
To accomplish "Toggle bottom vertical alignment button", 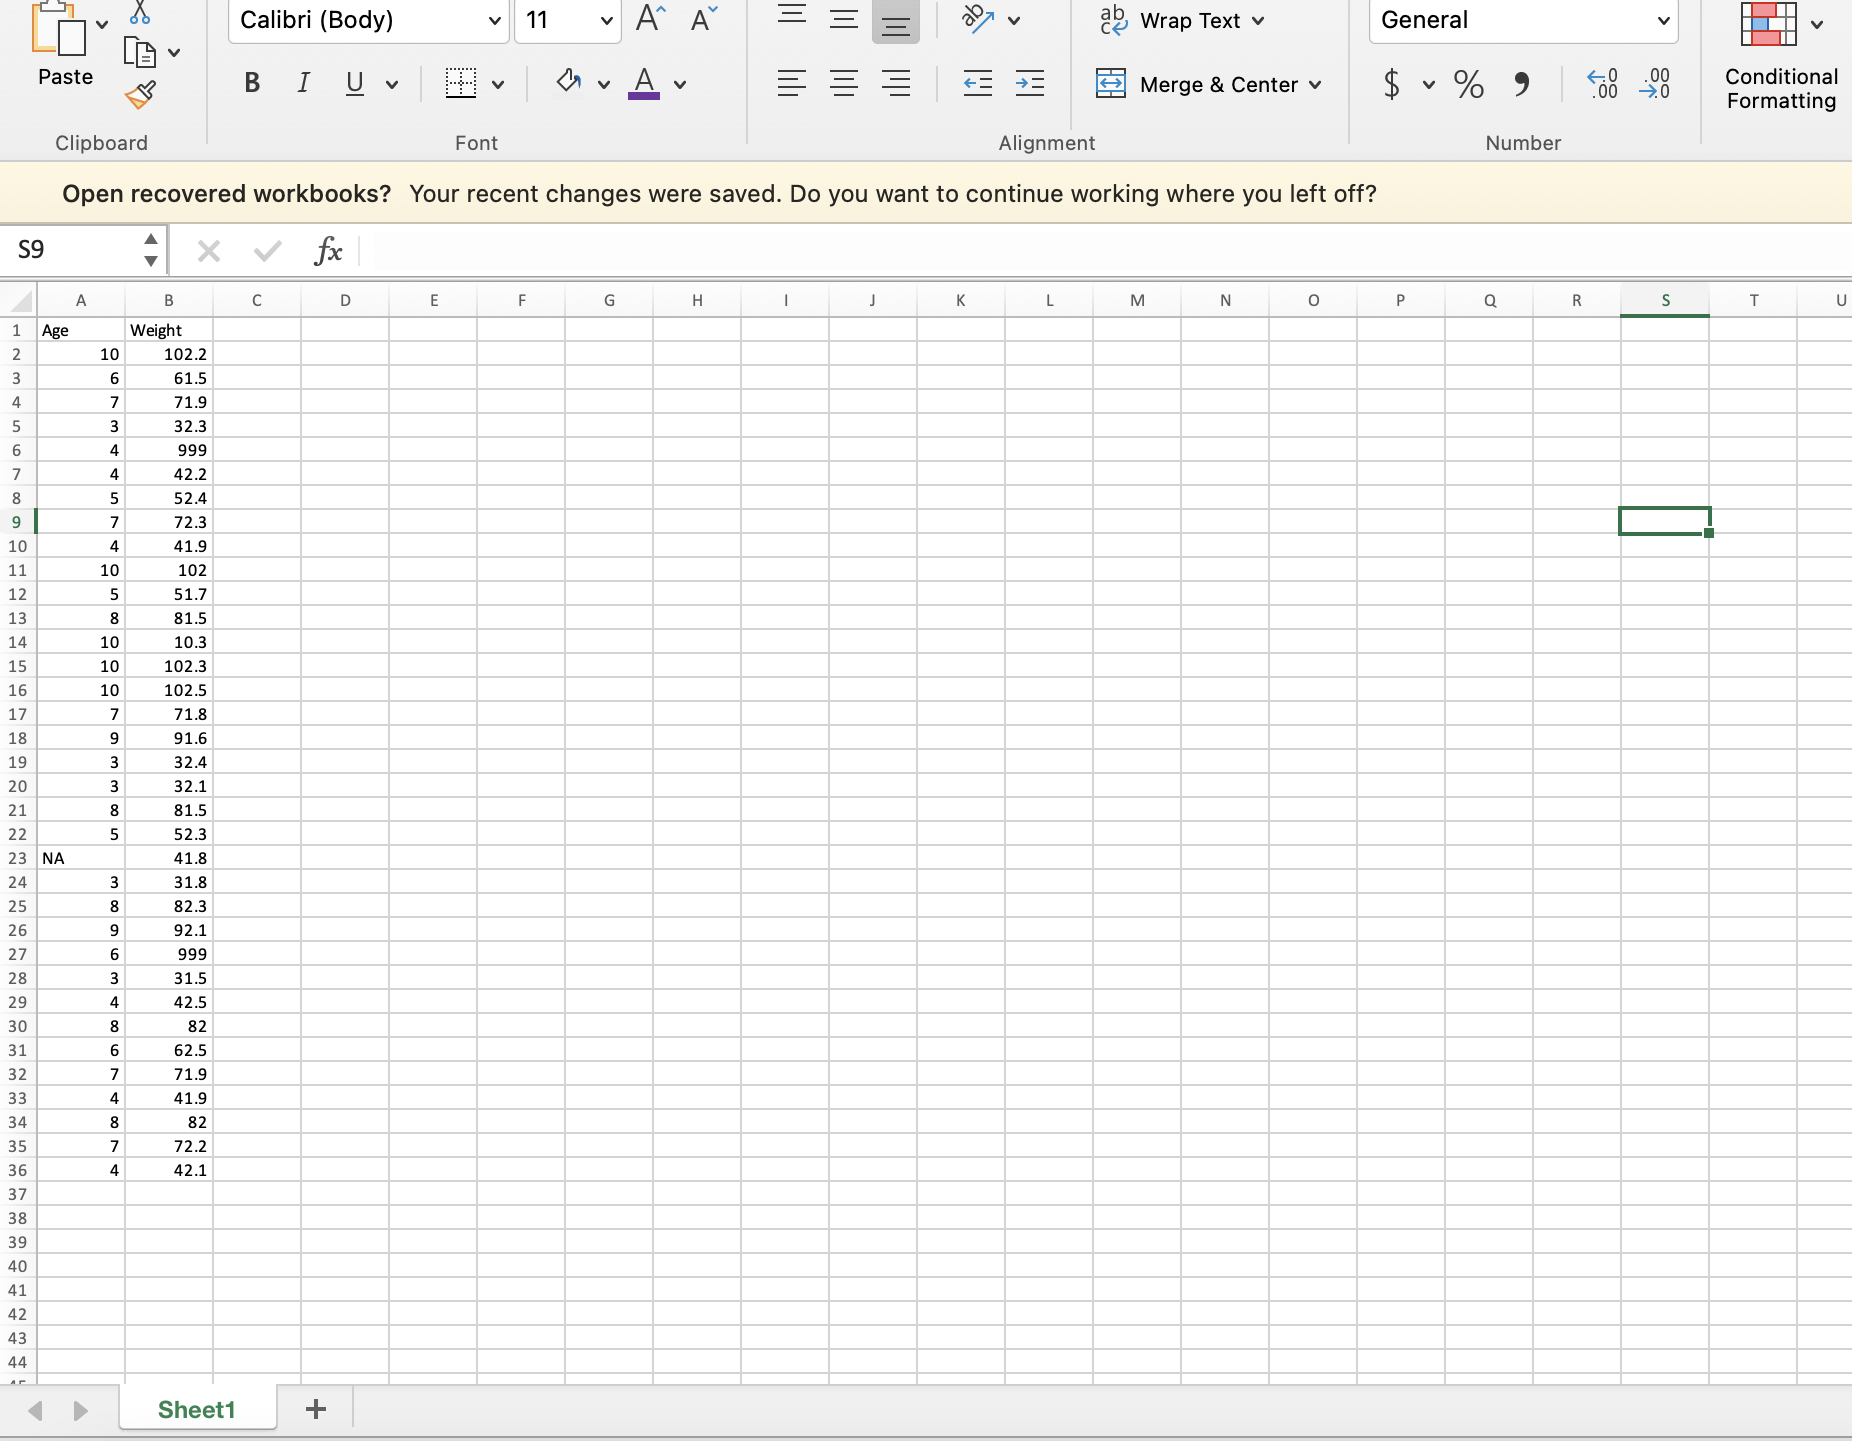I will (896, 20).
